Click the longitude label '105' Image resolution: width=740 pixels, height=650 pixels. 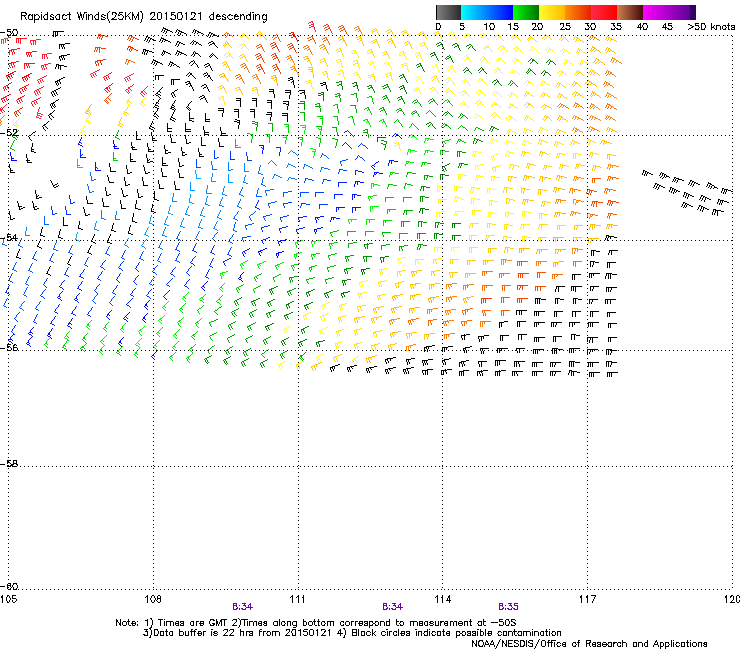tap(8, 599)
